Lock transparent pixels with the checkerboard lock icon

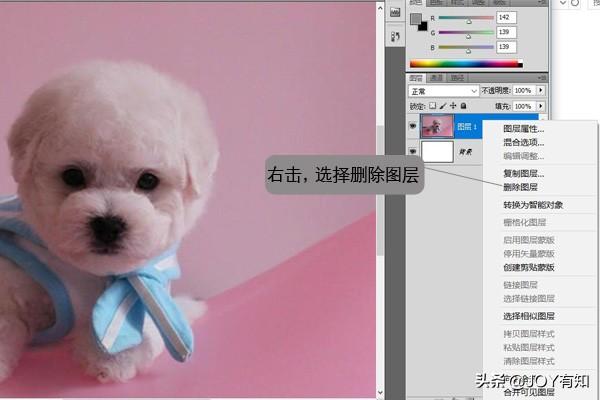pyautogui.click(x=432, y=106)
